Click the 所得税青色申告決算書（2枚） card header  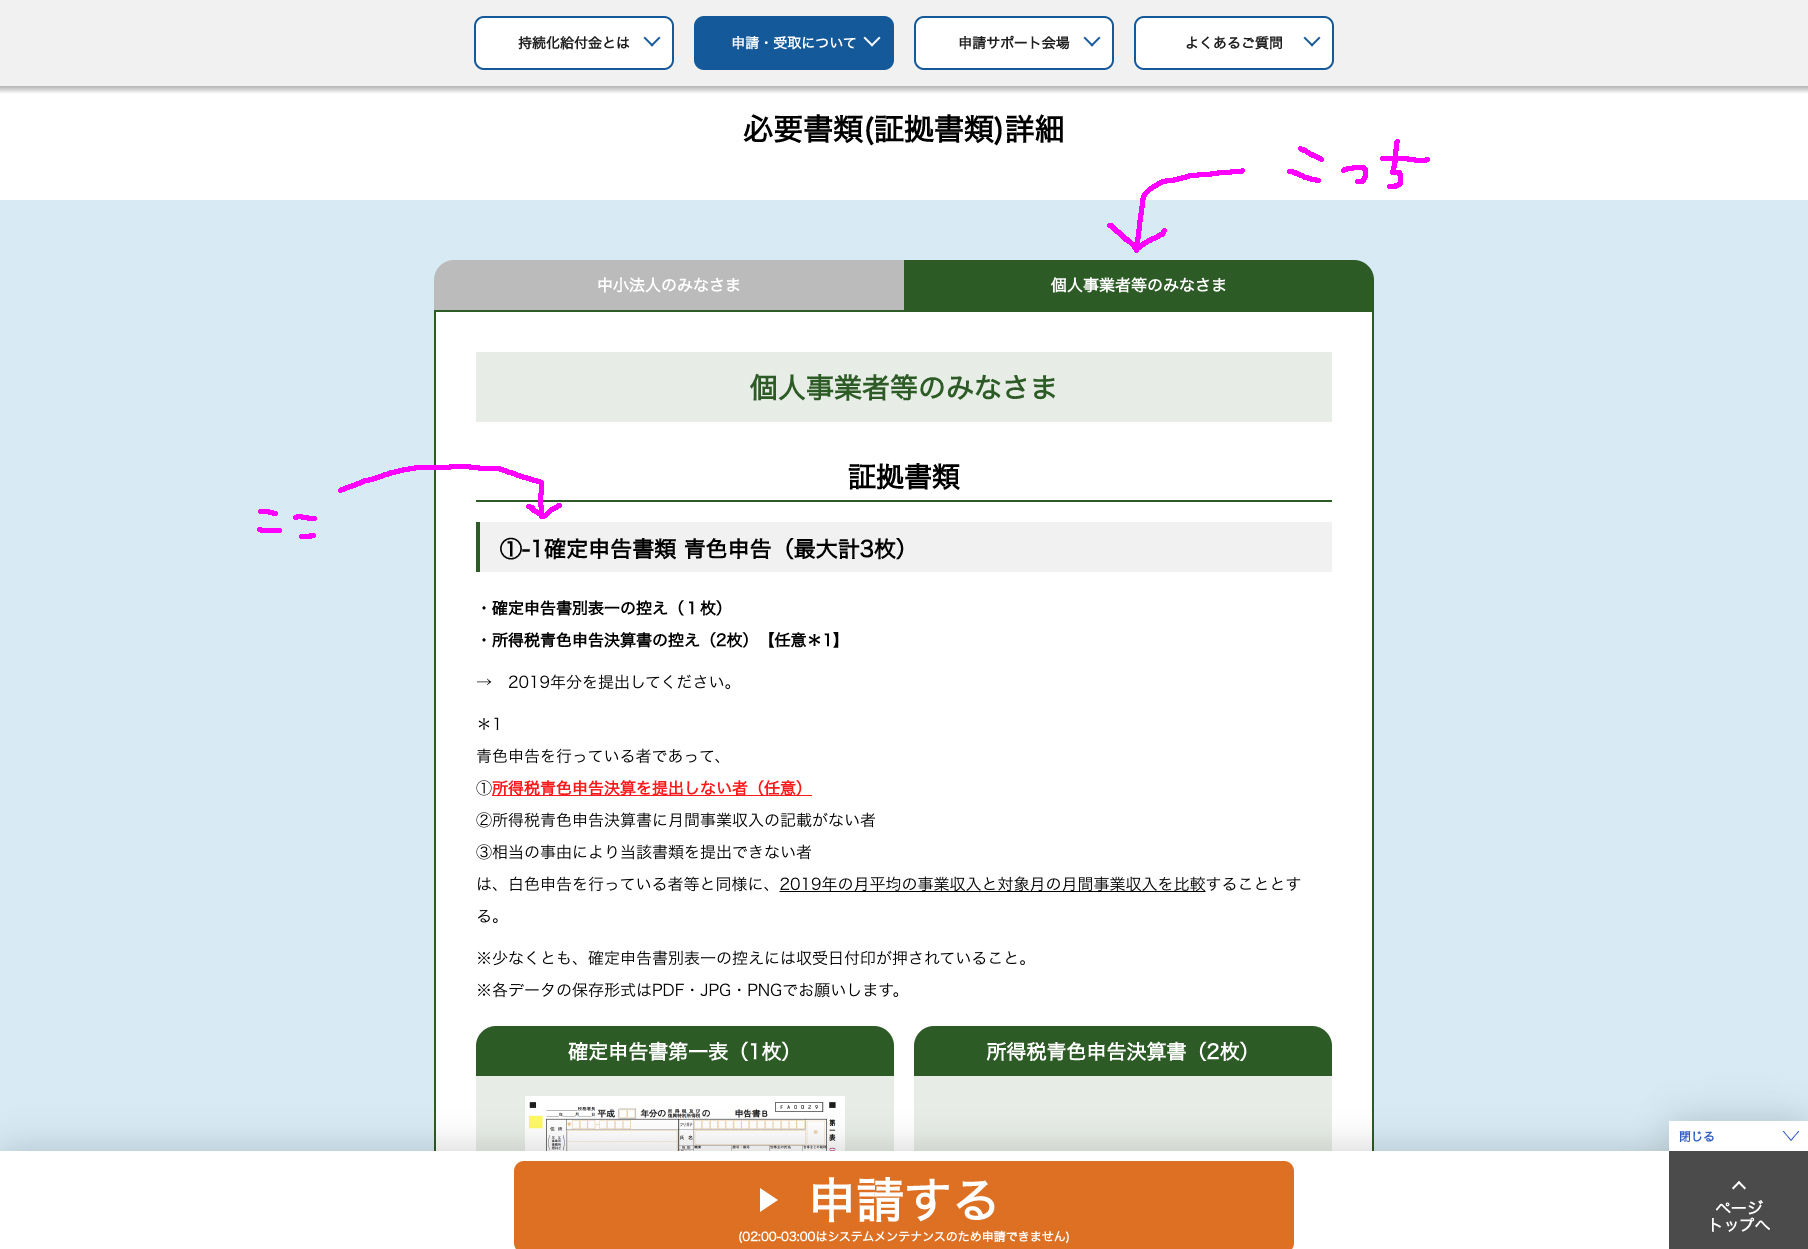[1122, 1051]
